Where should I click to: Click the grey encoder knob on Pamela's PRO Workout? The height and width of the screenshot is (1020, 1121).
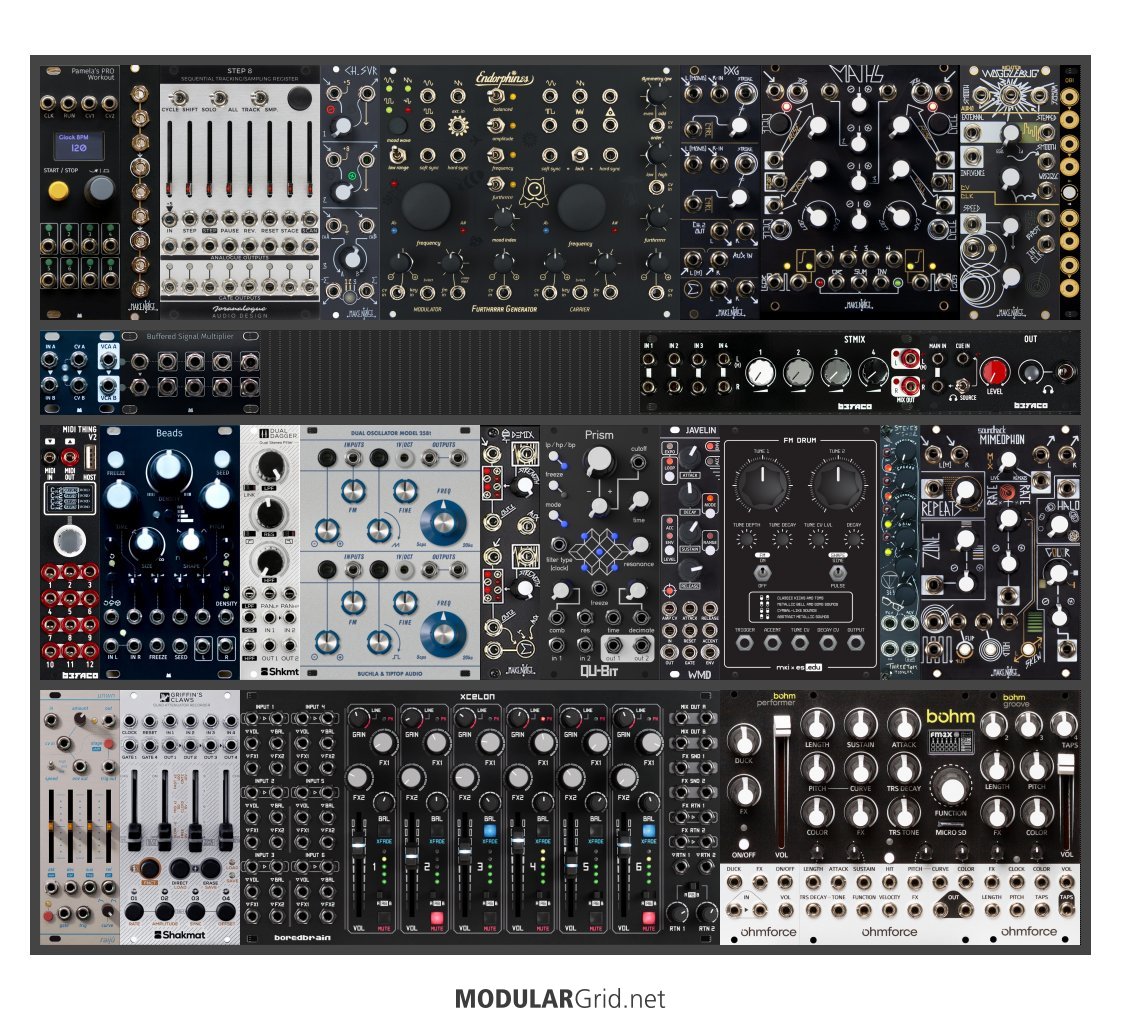[99, 189]
